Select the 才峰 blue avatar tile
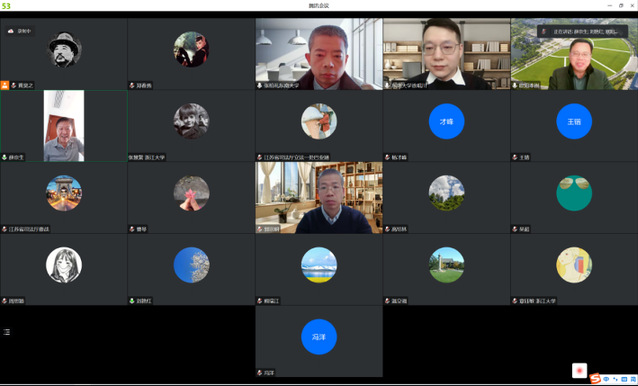The height and width of the screenshot is (386, 638). pyautogui.click(x=446, y=126)
